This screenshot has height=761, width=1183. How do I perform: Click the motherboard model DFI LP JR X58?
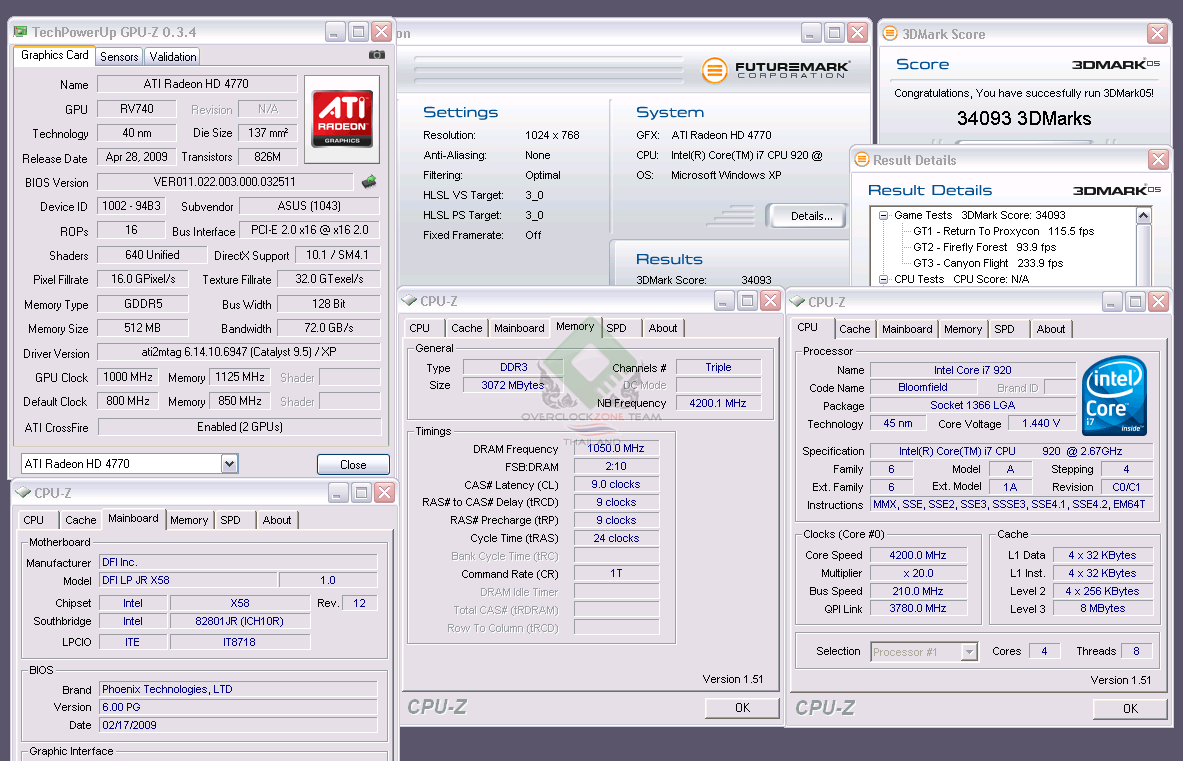(x=189, y=580)
